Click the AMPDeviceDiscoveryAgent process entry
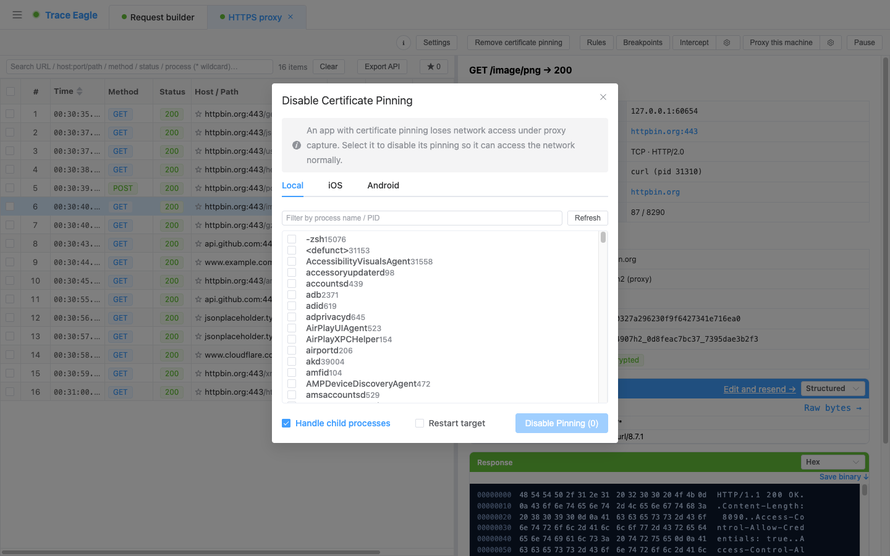The width and height of the screenshot is (890, 556). [368, 384]
